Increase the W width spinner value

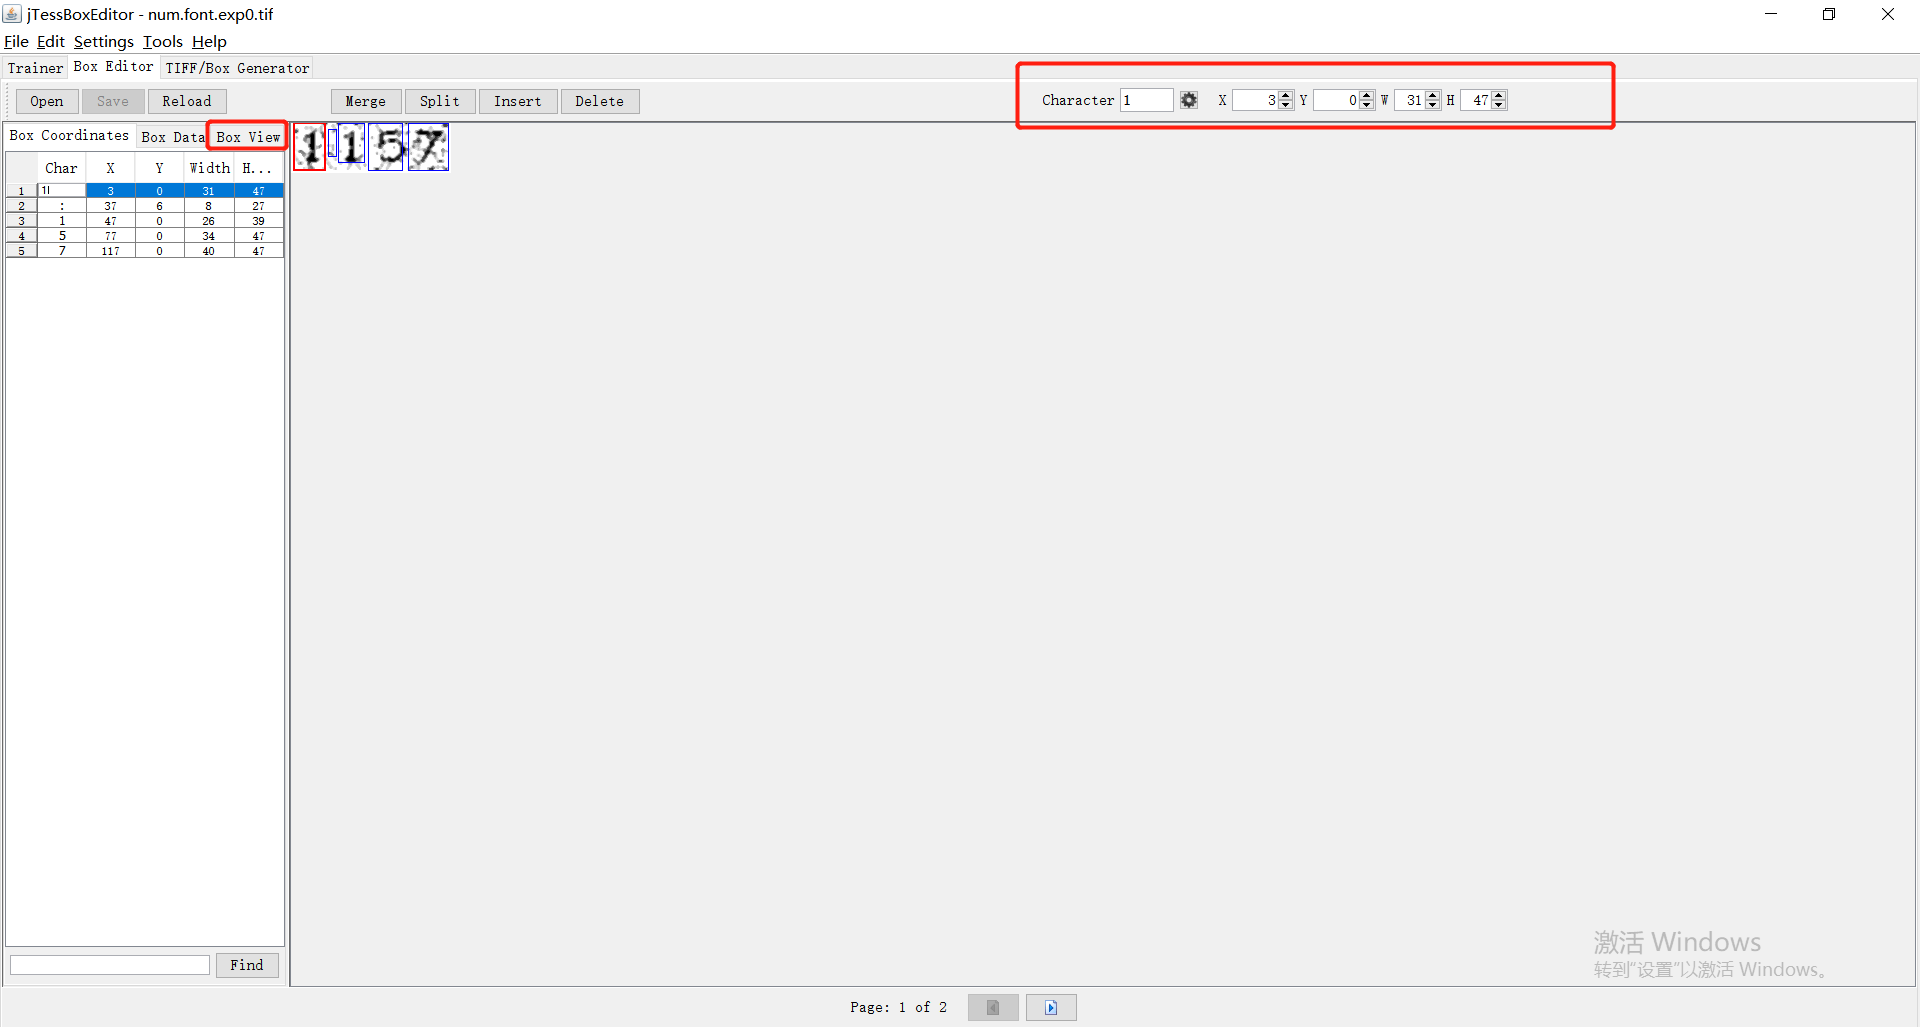(x=1433, y=95)
